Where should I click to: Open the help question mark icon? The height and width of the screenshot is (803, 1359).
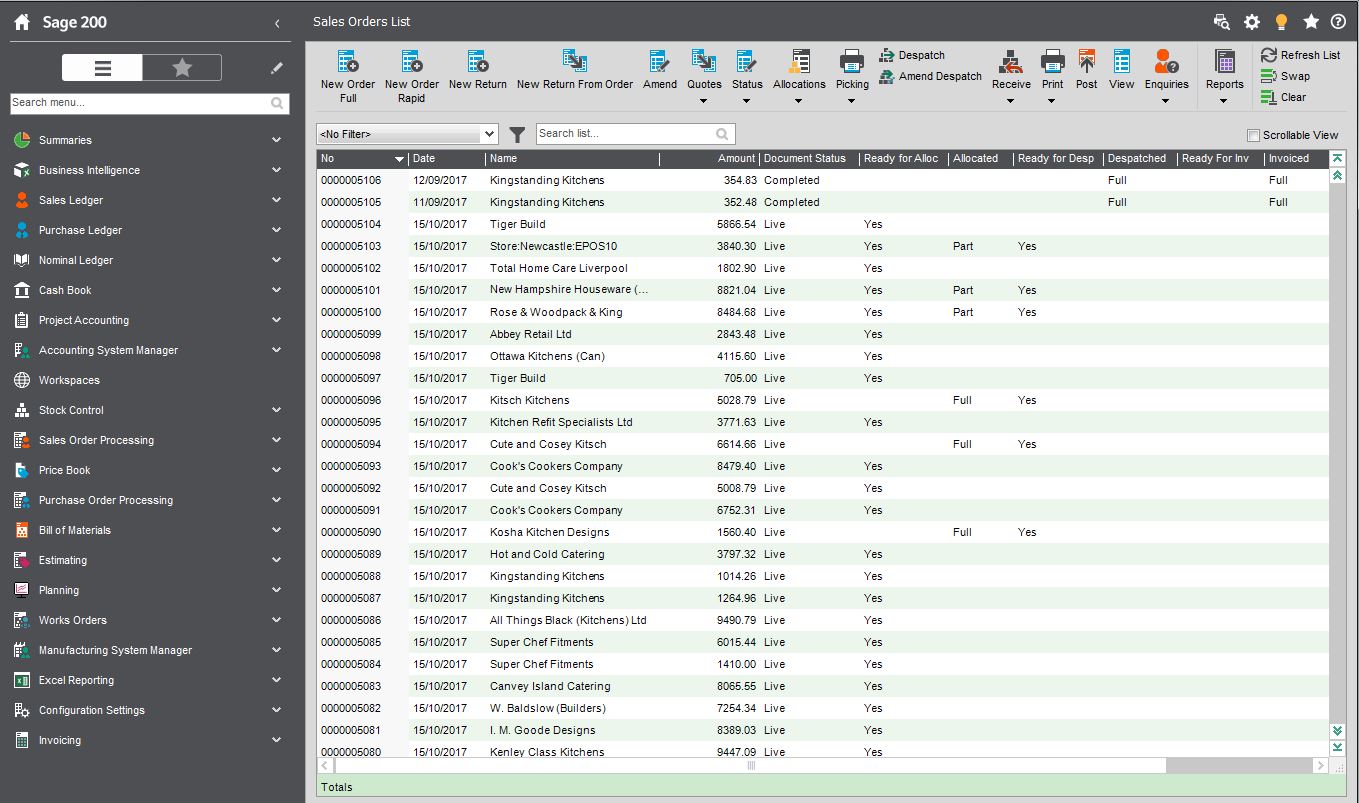point(1338,22)
